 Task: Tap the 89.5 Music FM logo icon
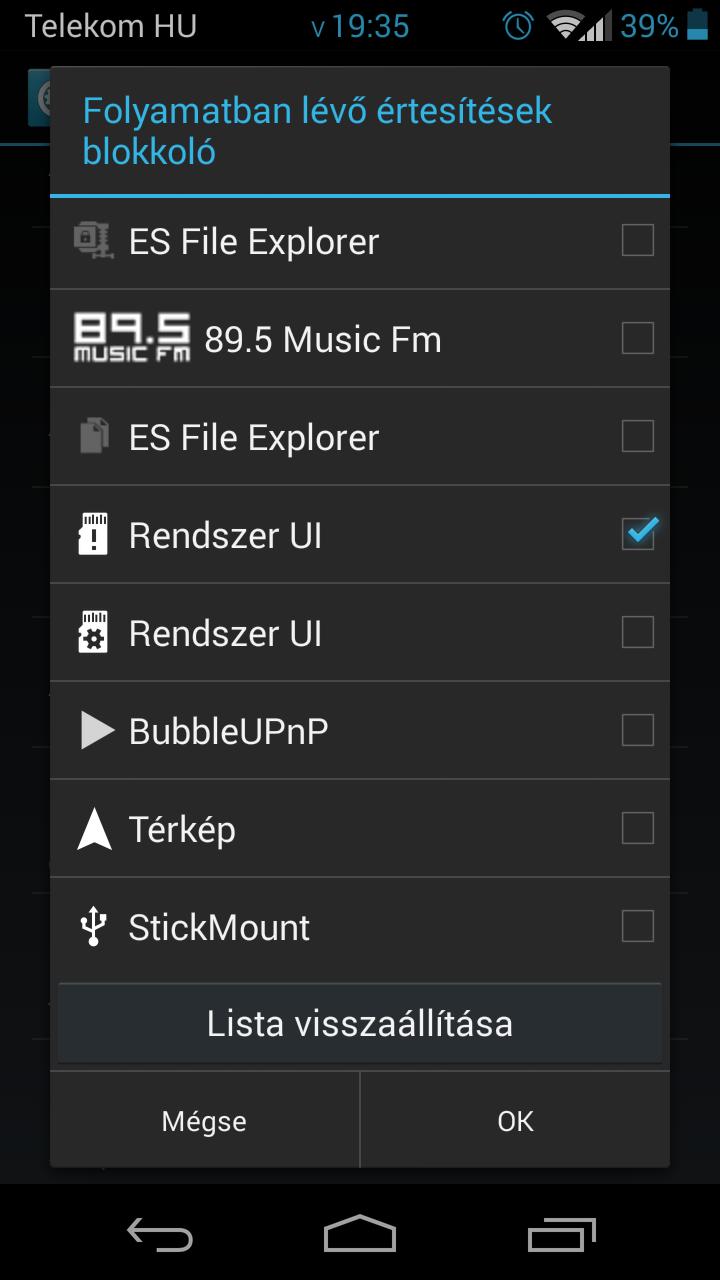132,338
